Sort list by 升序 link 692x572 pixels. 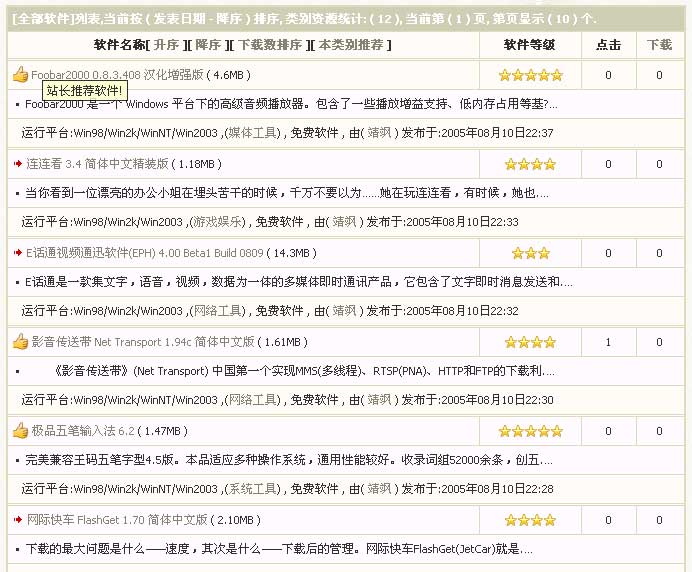[x=166, y=45]
